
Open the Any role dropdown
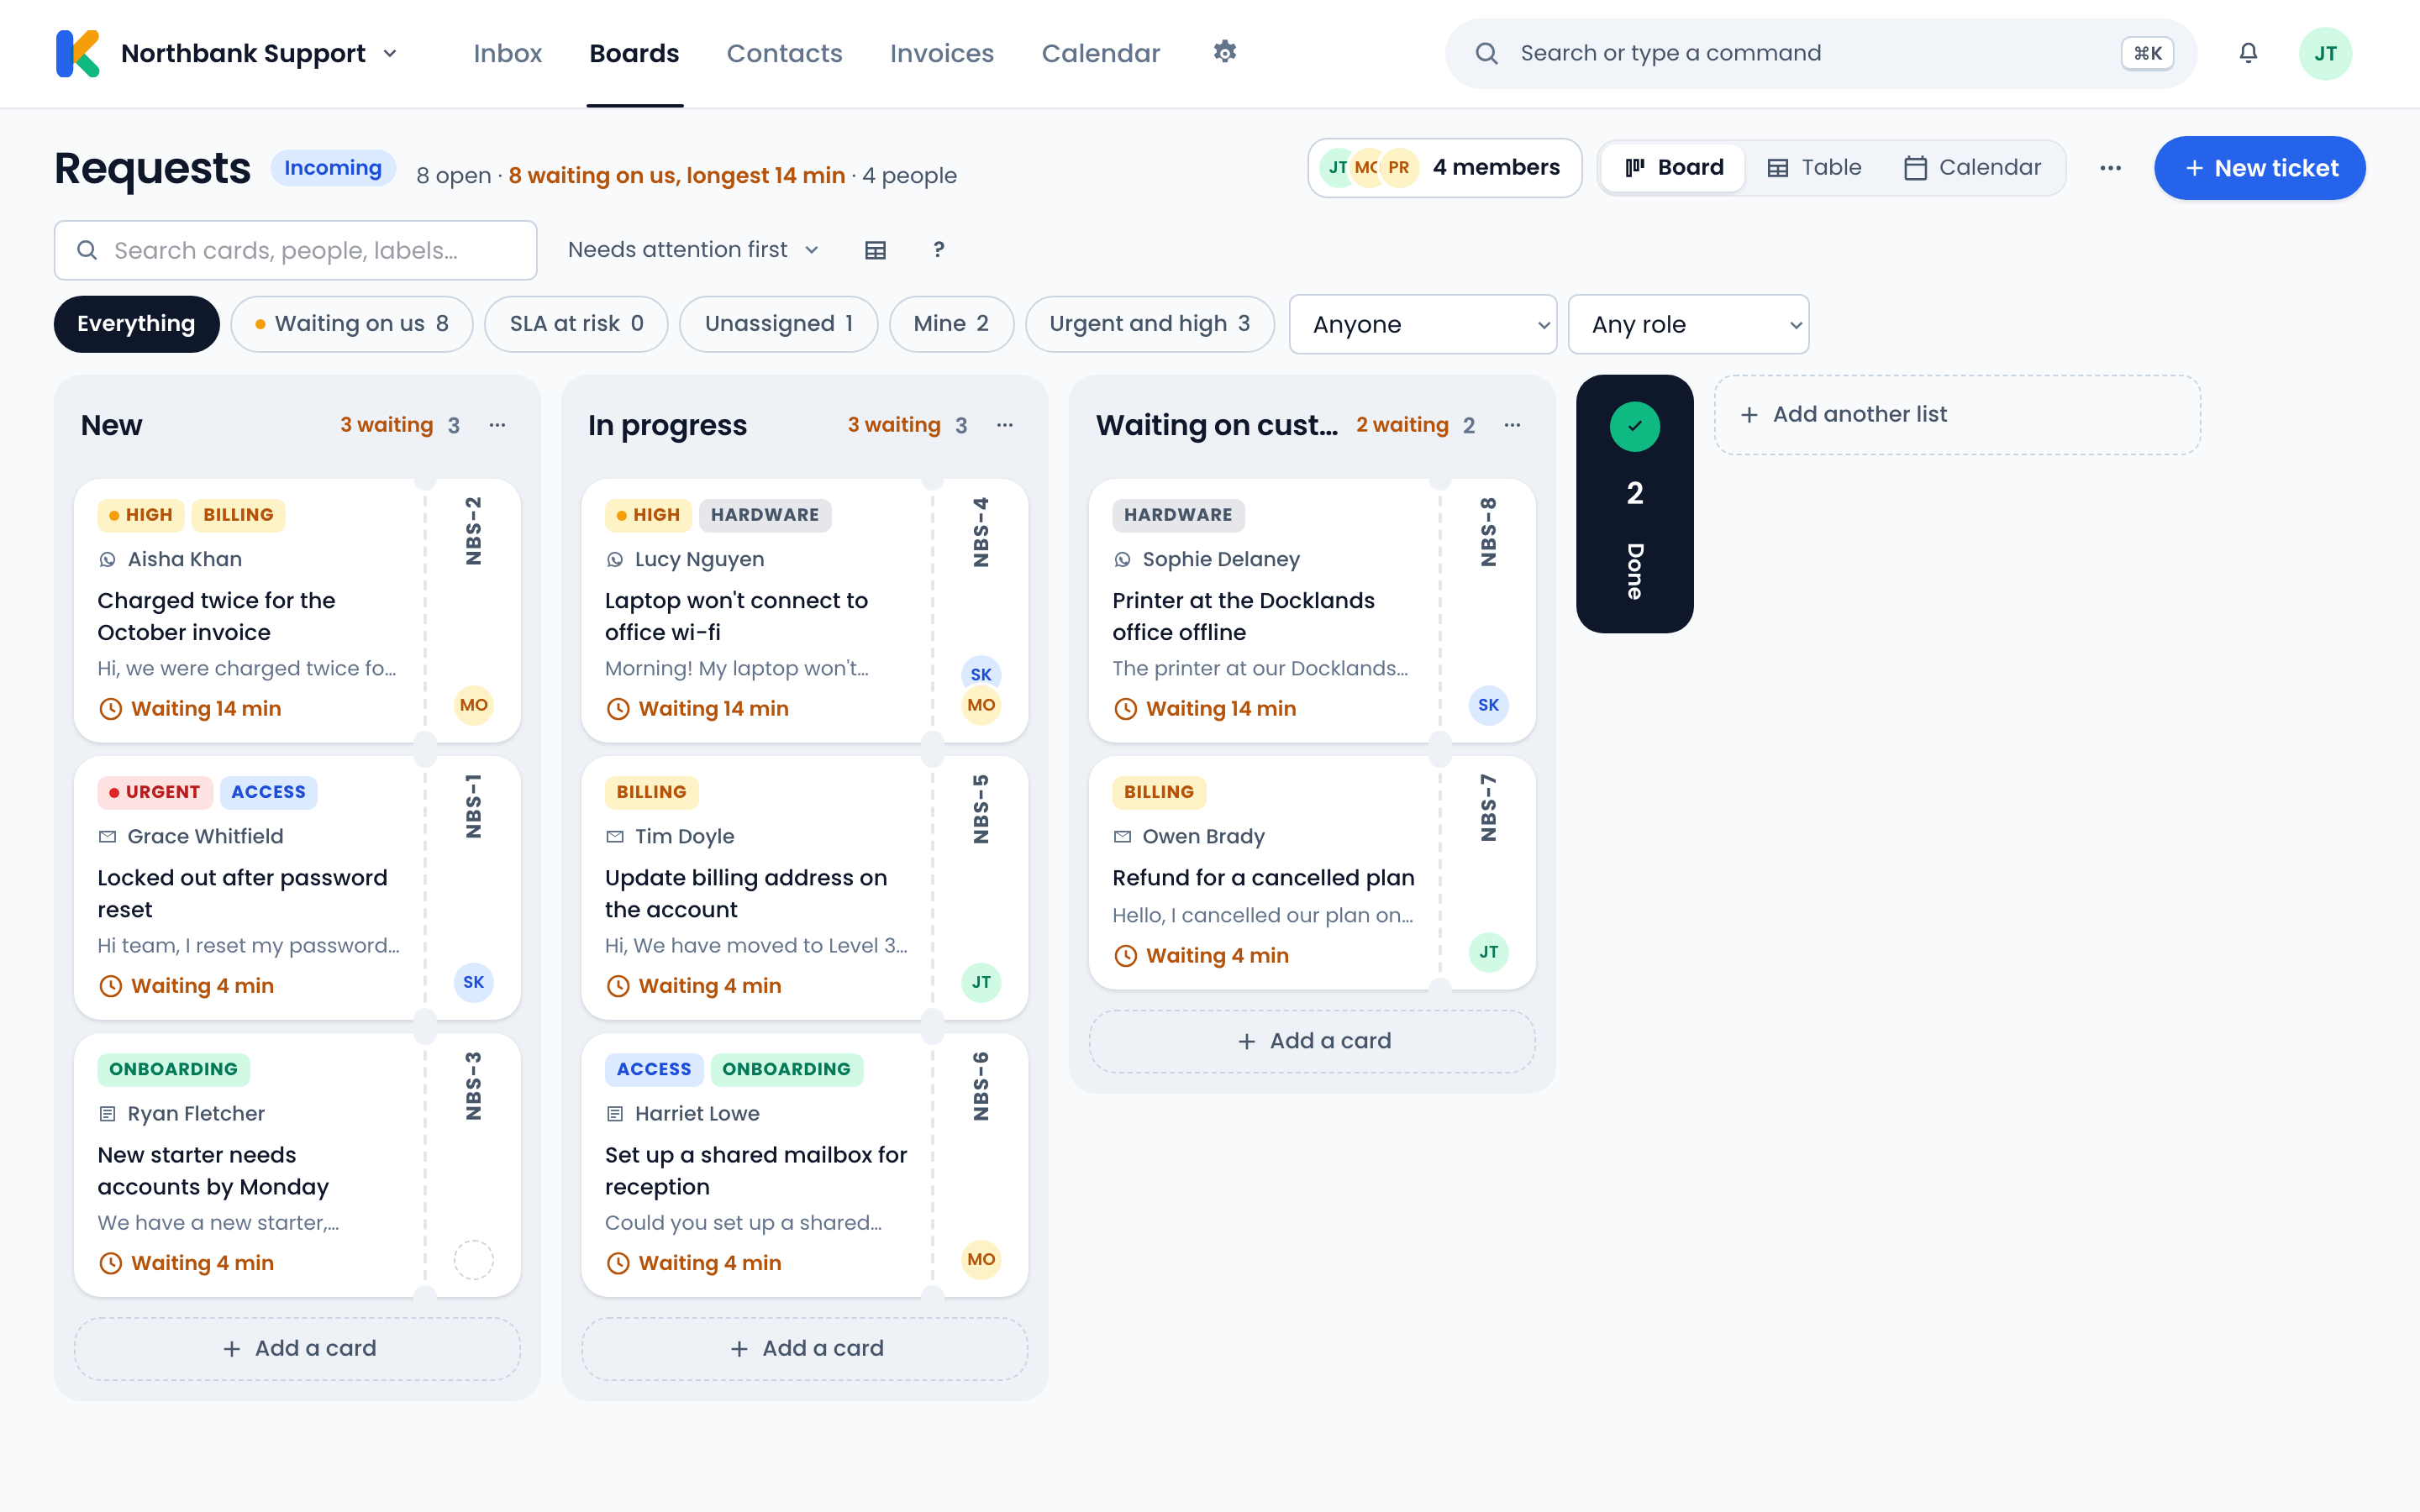(1688, 324)
